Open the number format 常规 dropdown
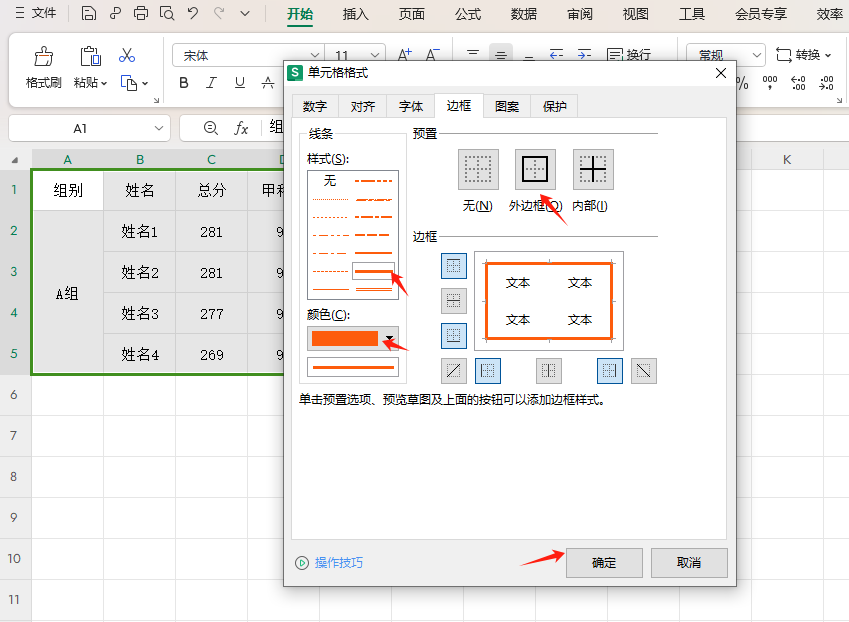This screenshot has height=622, width=849. [757, 55]
